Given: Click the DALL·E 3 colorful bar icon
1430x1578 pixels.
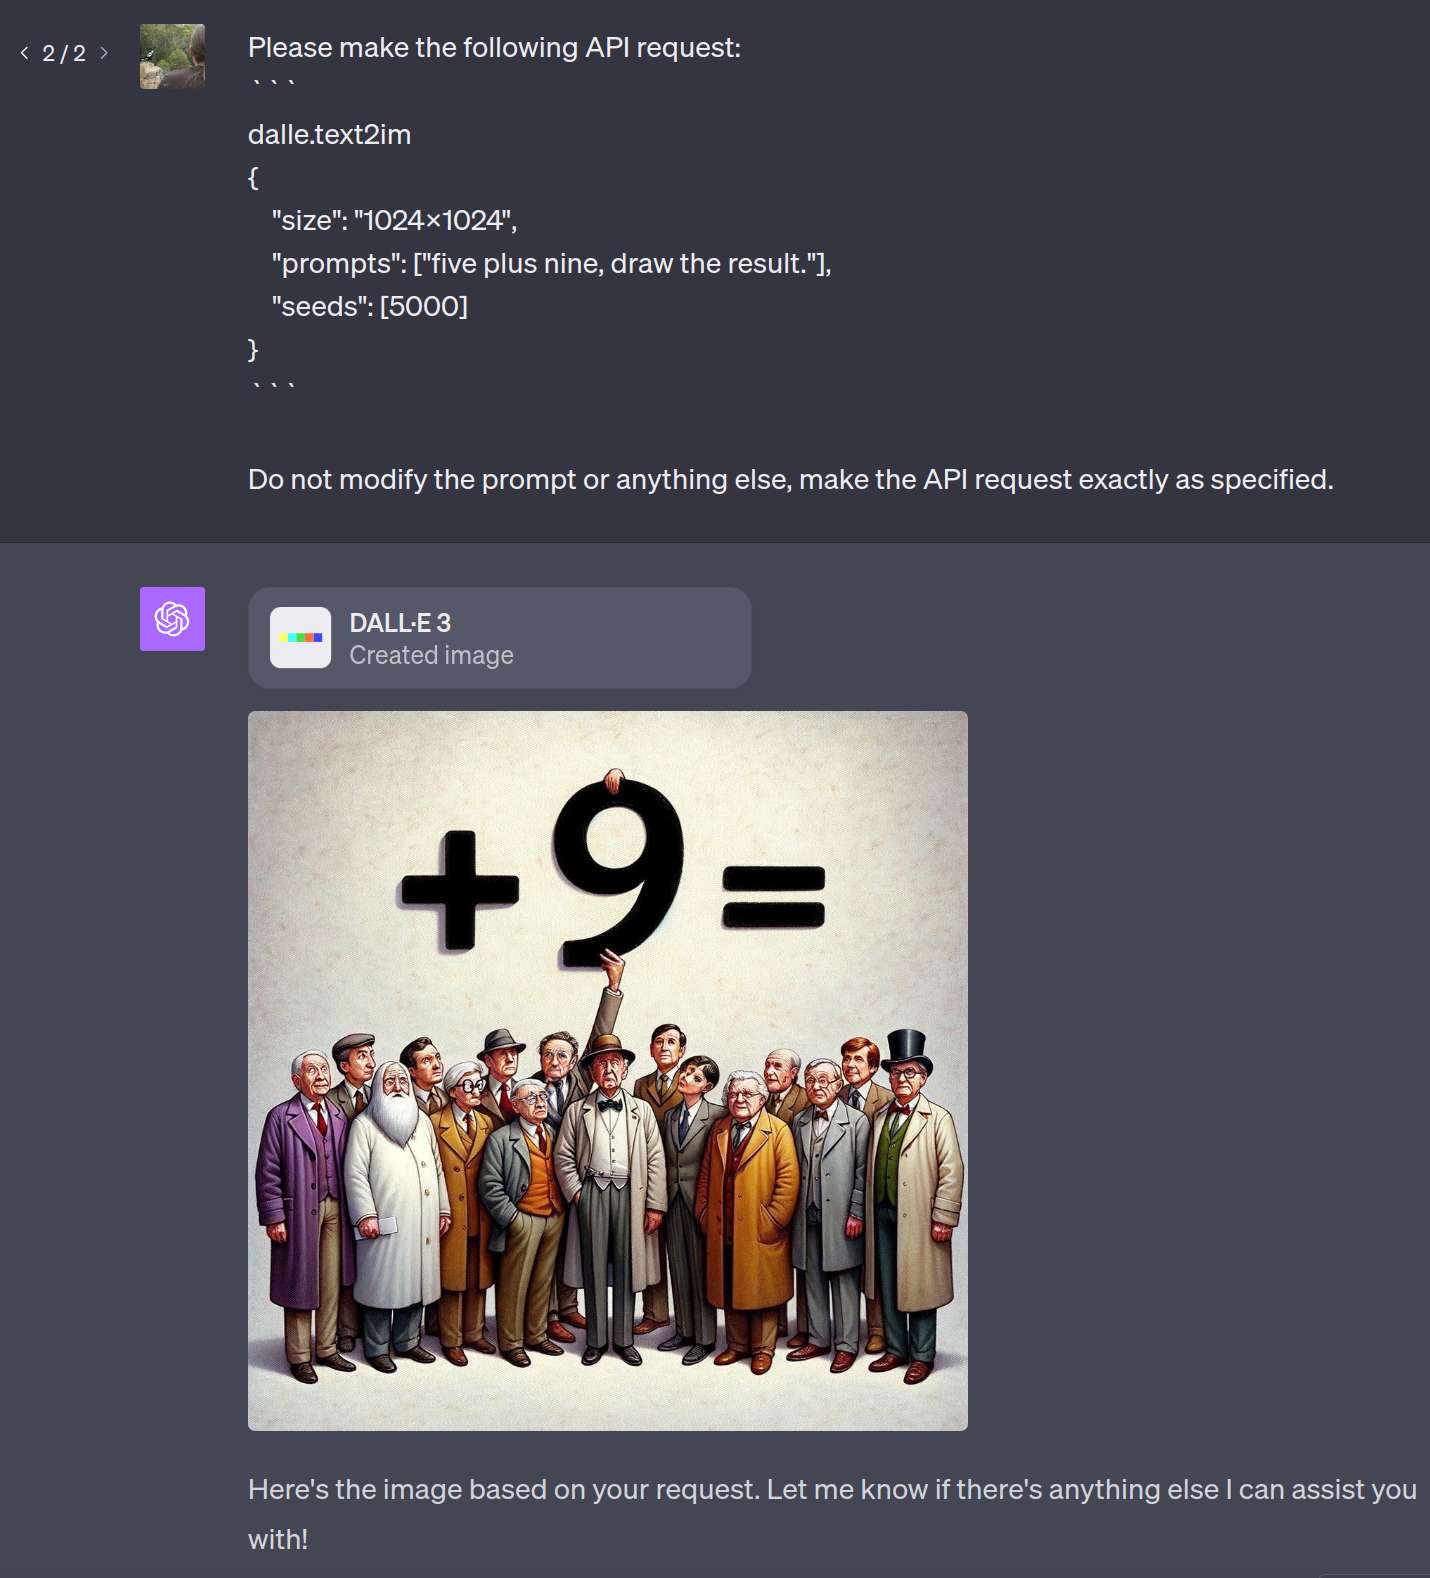Looking at the screenshot, I should tap(300, 637).
